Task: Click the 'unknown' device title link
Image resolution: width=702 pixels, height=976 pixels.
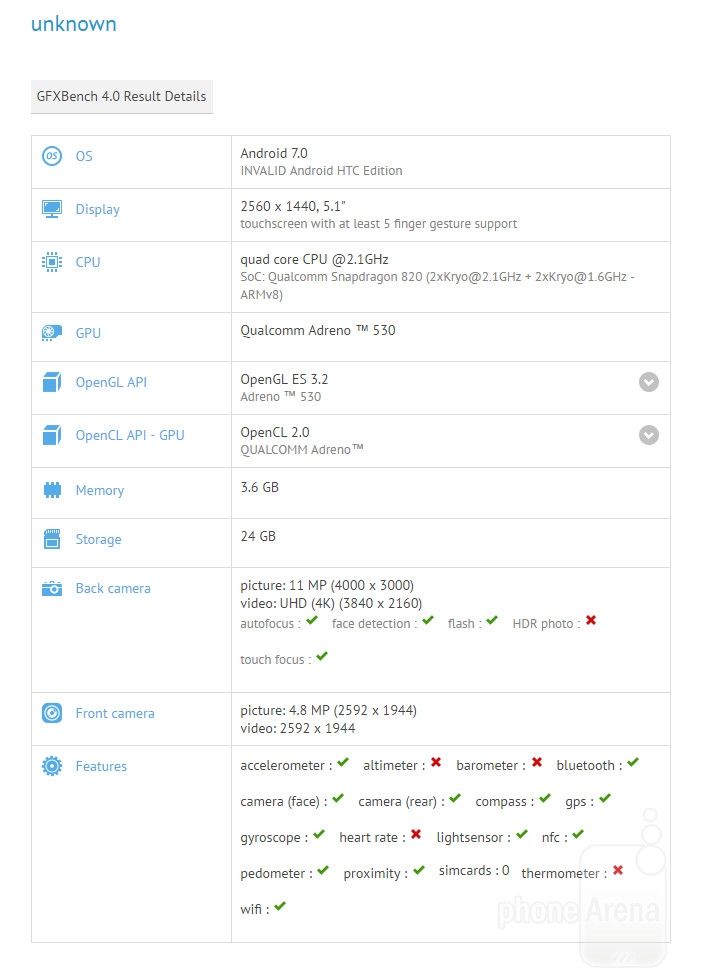Action: click(x=73, y=24)
